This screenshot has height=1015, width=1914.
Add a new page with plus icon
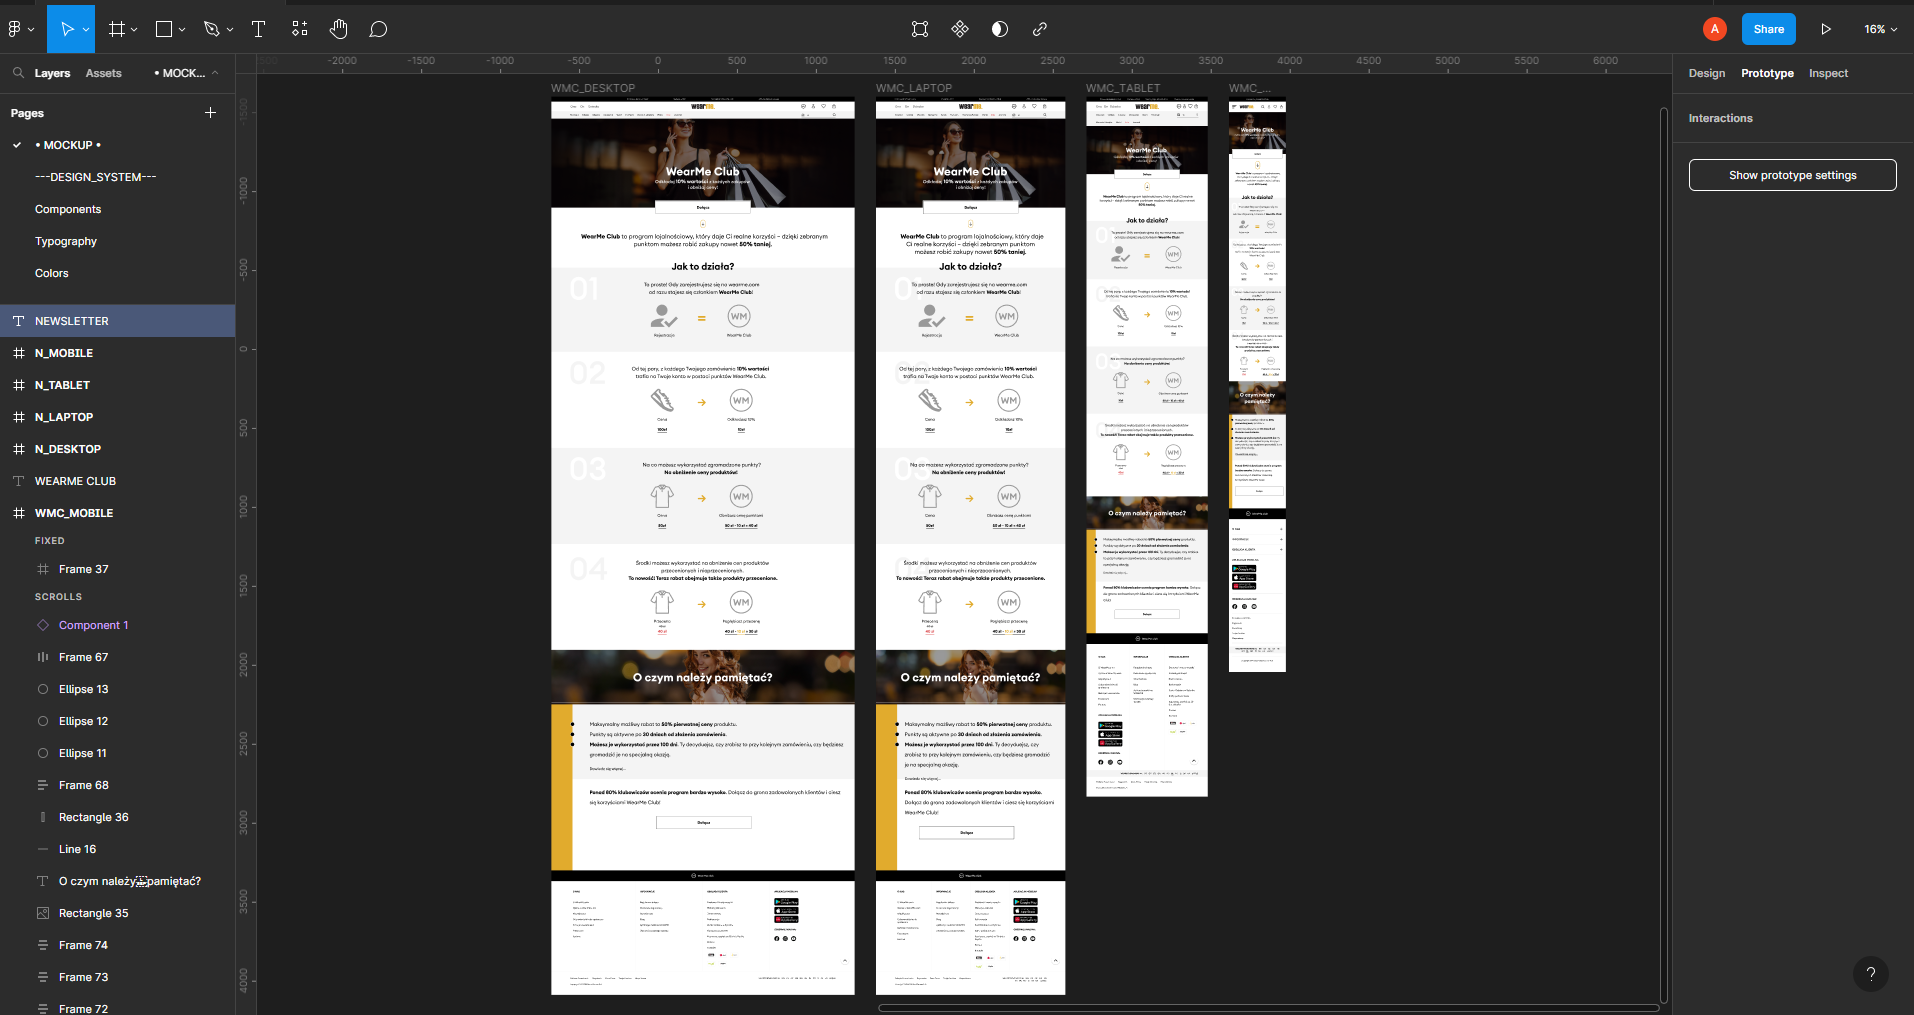click(210, 113)
